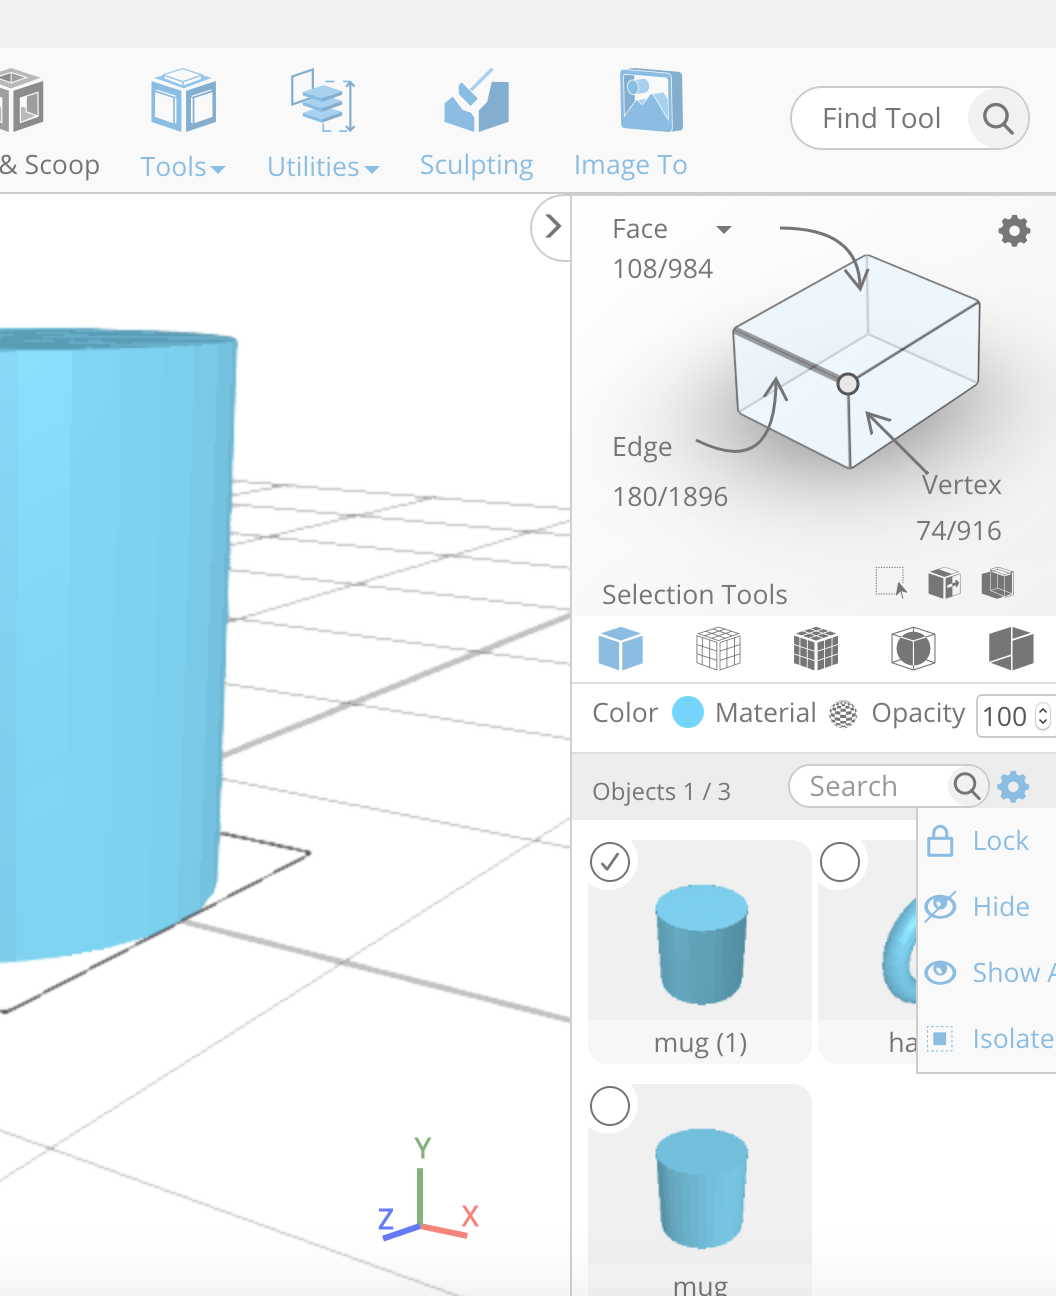Open the Face selection mode dropdown
Viewport: 1056px width, 1296px height.
pos(723,228)
